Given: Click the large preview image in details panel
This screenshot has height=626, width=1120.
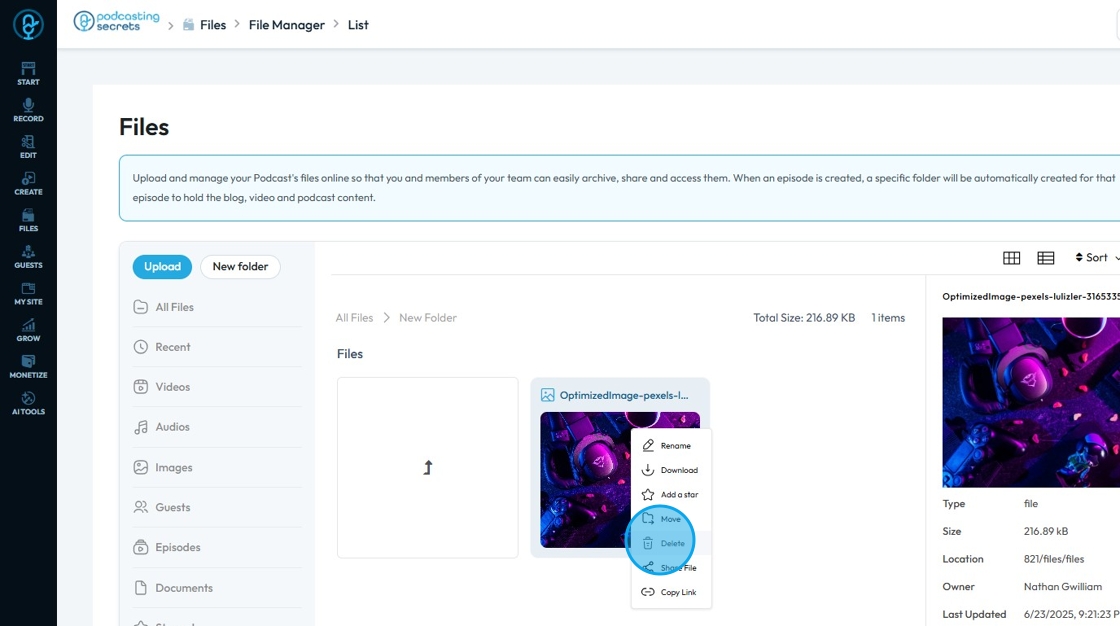Looking at the screenshot, I should 1031,402.
